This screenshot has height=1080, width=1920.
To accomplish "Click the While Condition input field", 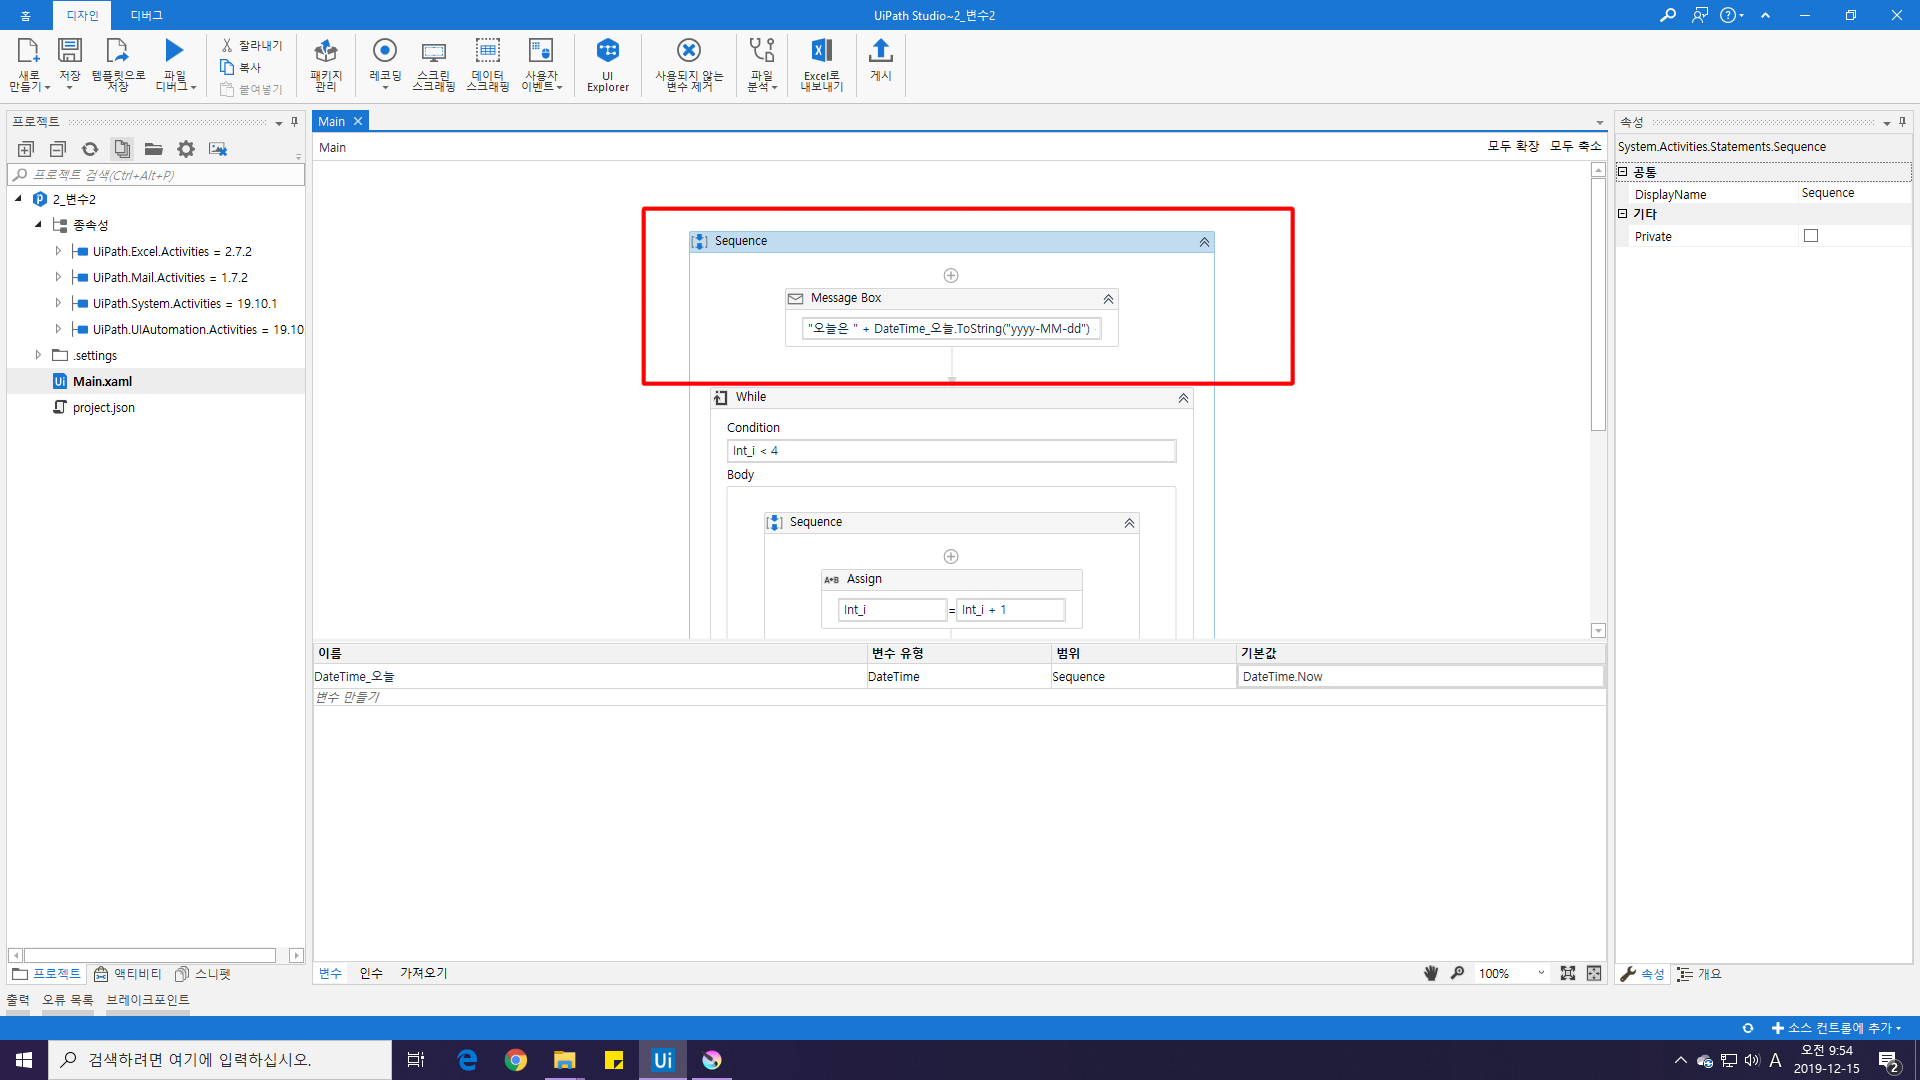I will [x=950, y=451].
